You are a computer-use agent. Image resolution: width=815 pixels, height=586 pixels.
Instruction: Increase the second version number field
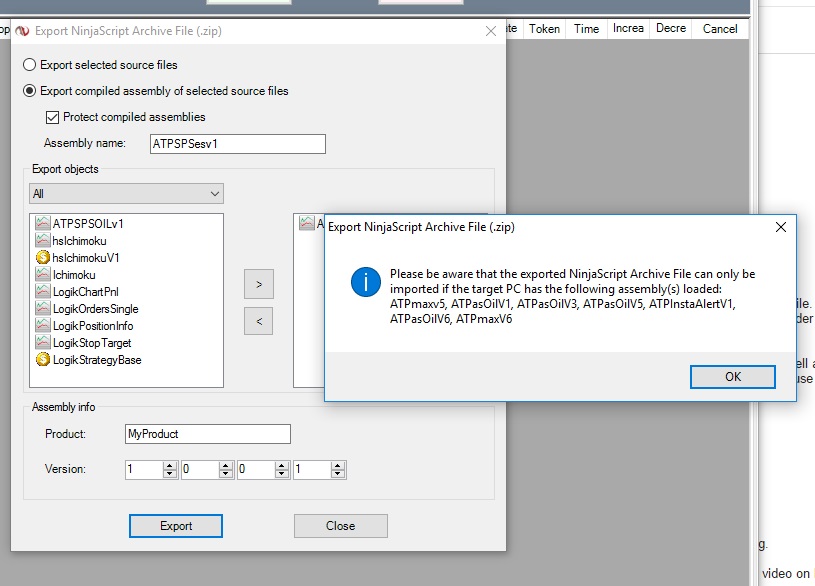pyautogui.click(x=225, y=465)
